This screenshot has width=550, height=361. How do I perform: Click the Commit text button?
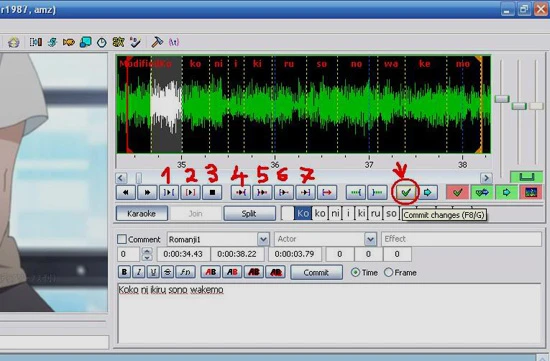[x=316, y=272]
